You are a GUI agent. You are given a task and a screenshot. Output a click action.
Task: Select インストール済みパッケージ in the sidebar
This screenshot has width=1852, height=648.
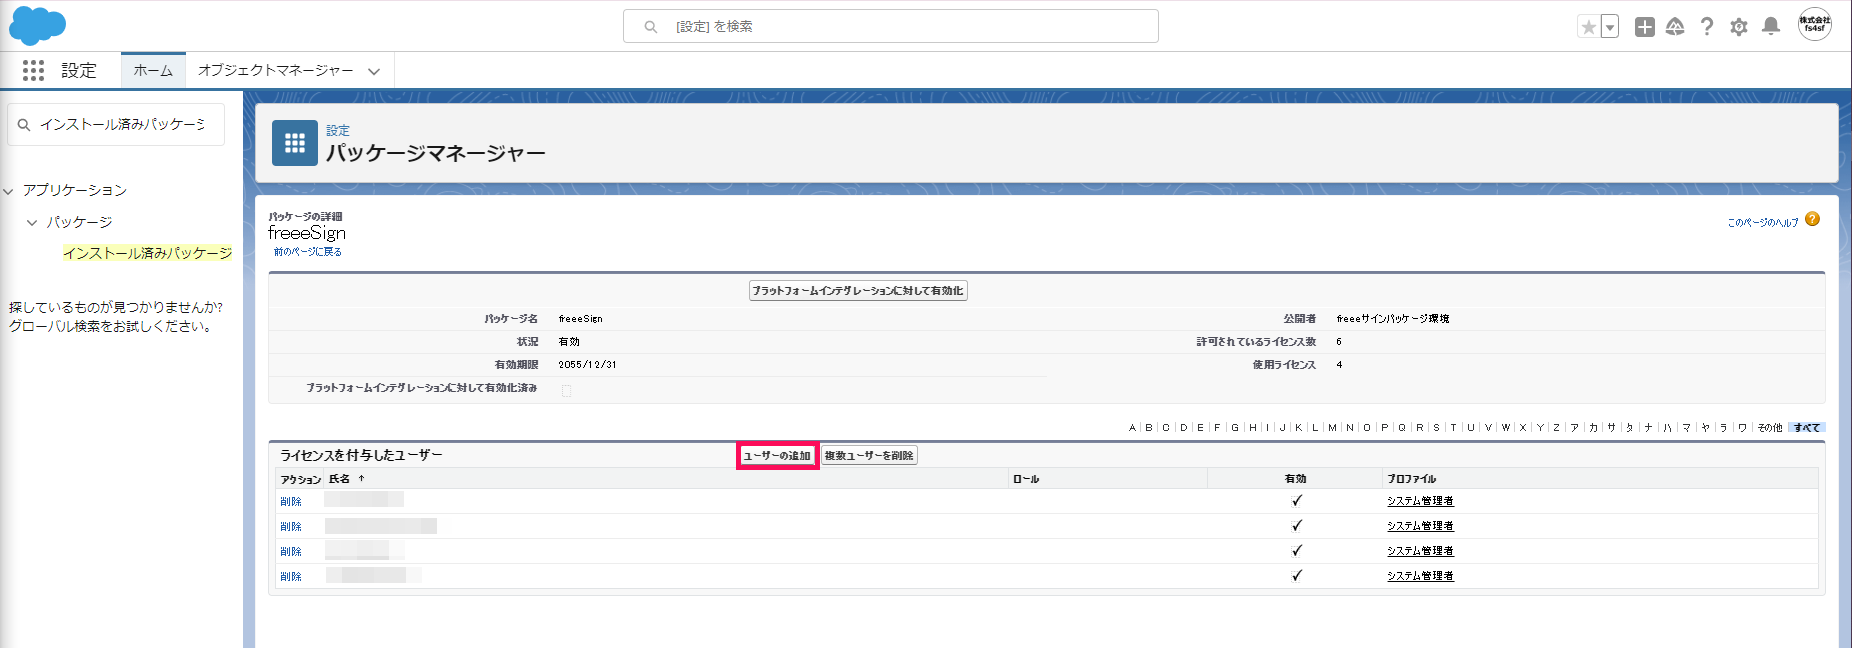pos(148,253)
